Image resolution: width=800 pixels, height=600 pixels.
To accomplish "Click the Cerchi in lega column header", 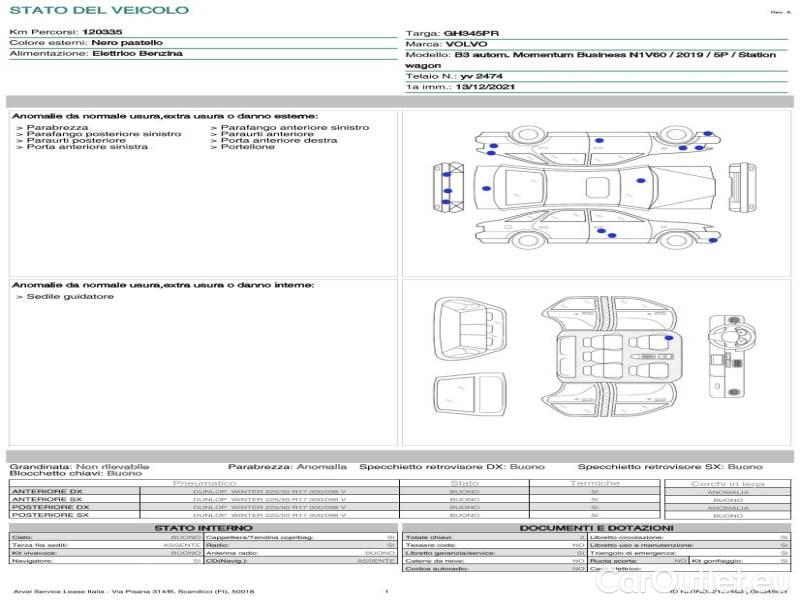I will point(727,483).
